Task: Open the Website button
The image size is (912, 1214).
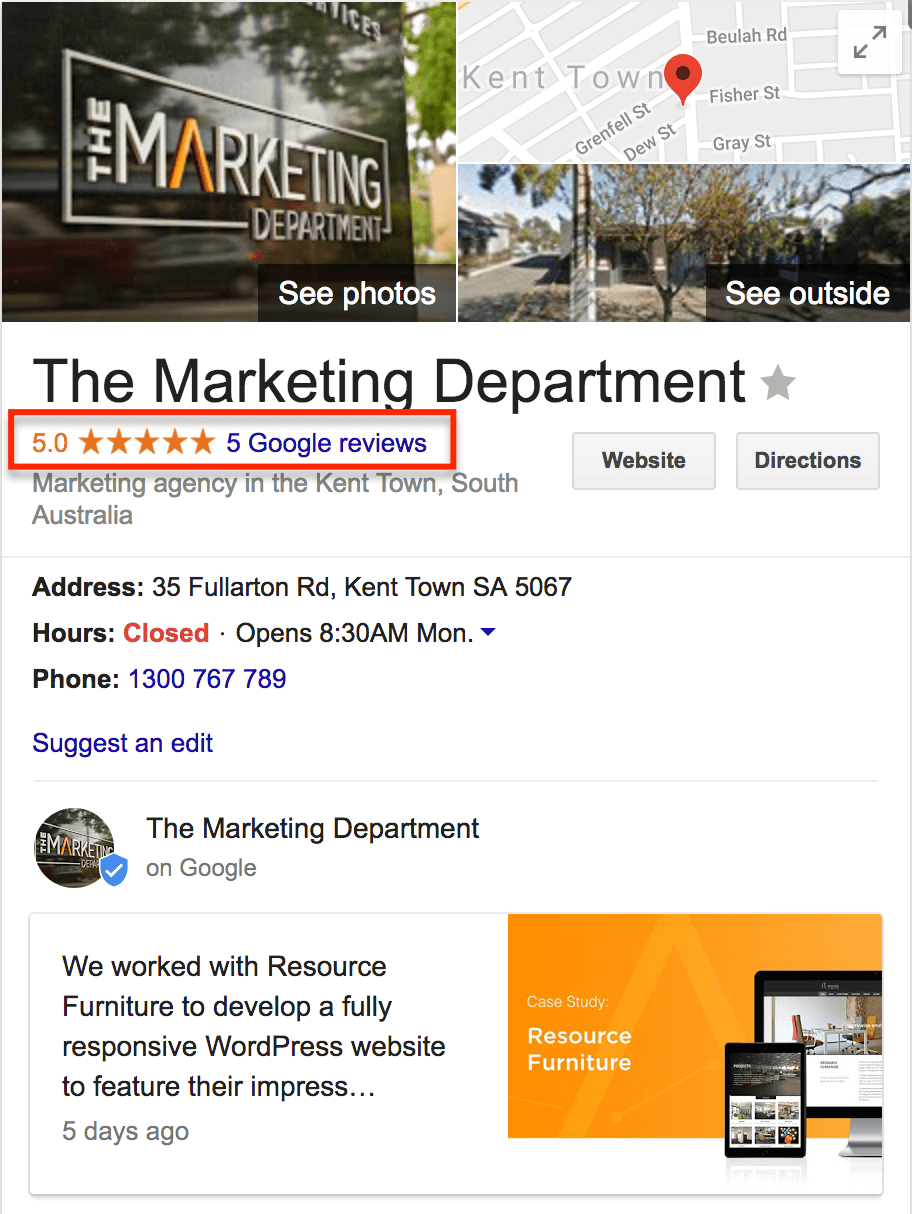Action: (644, 461)
